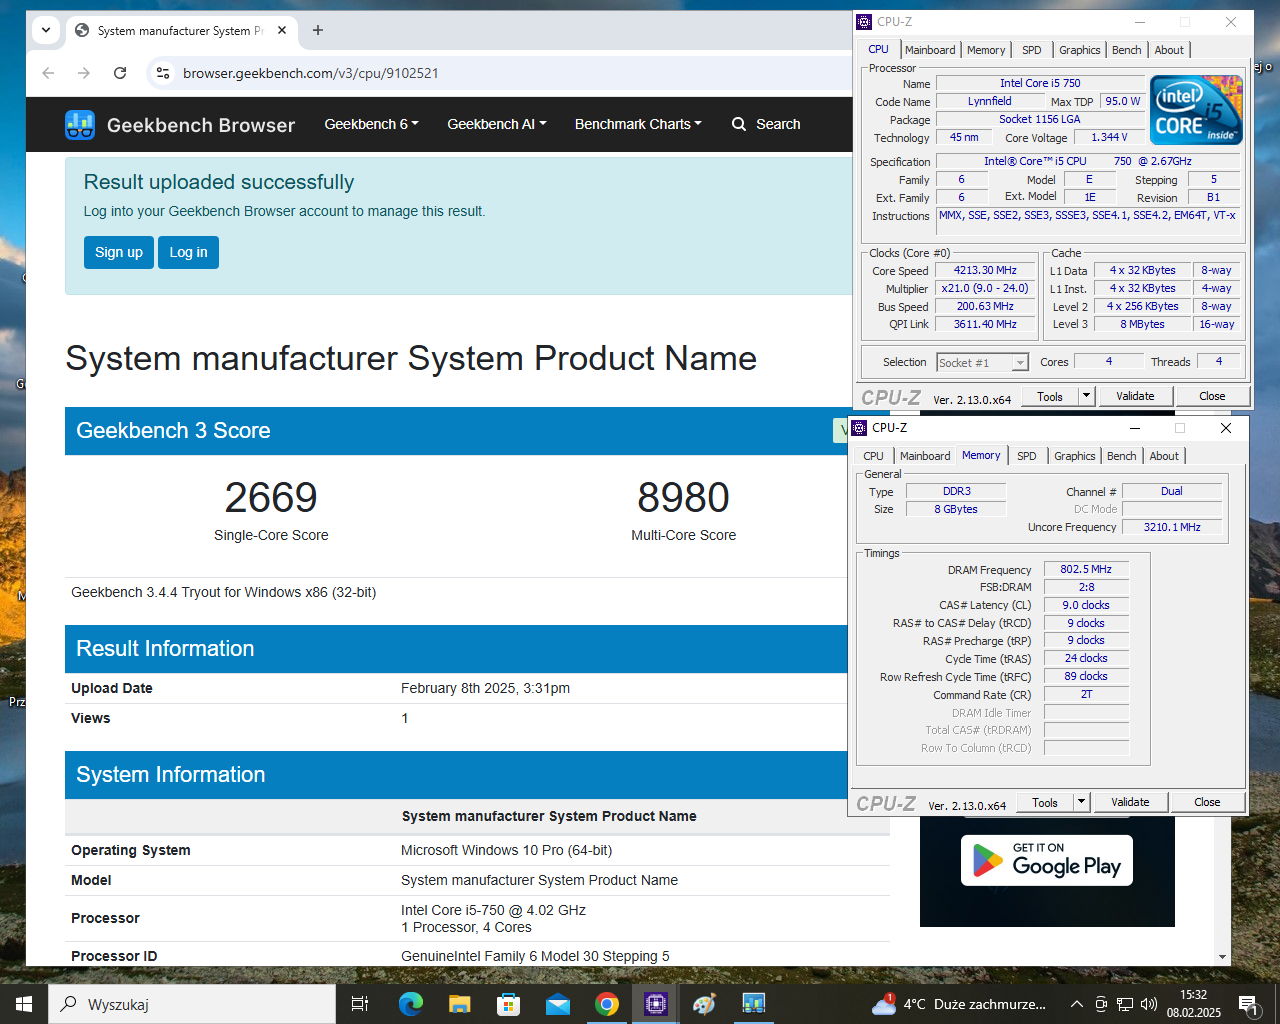
Task: Open the notification center icon
Action: coord(1248,1004)
